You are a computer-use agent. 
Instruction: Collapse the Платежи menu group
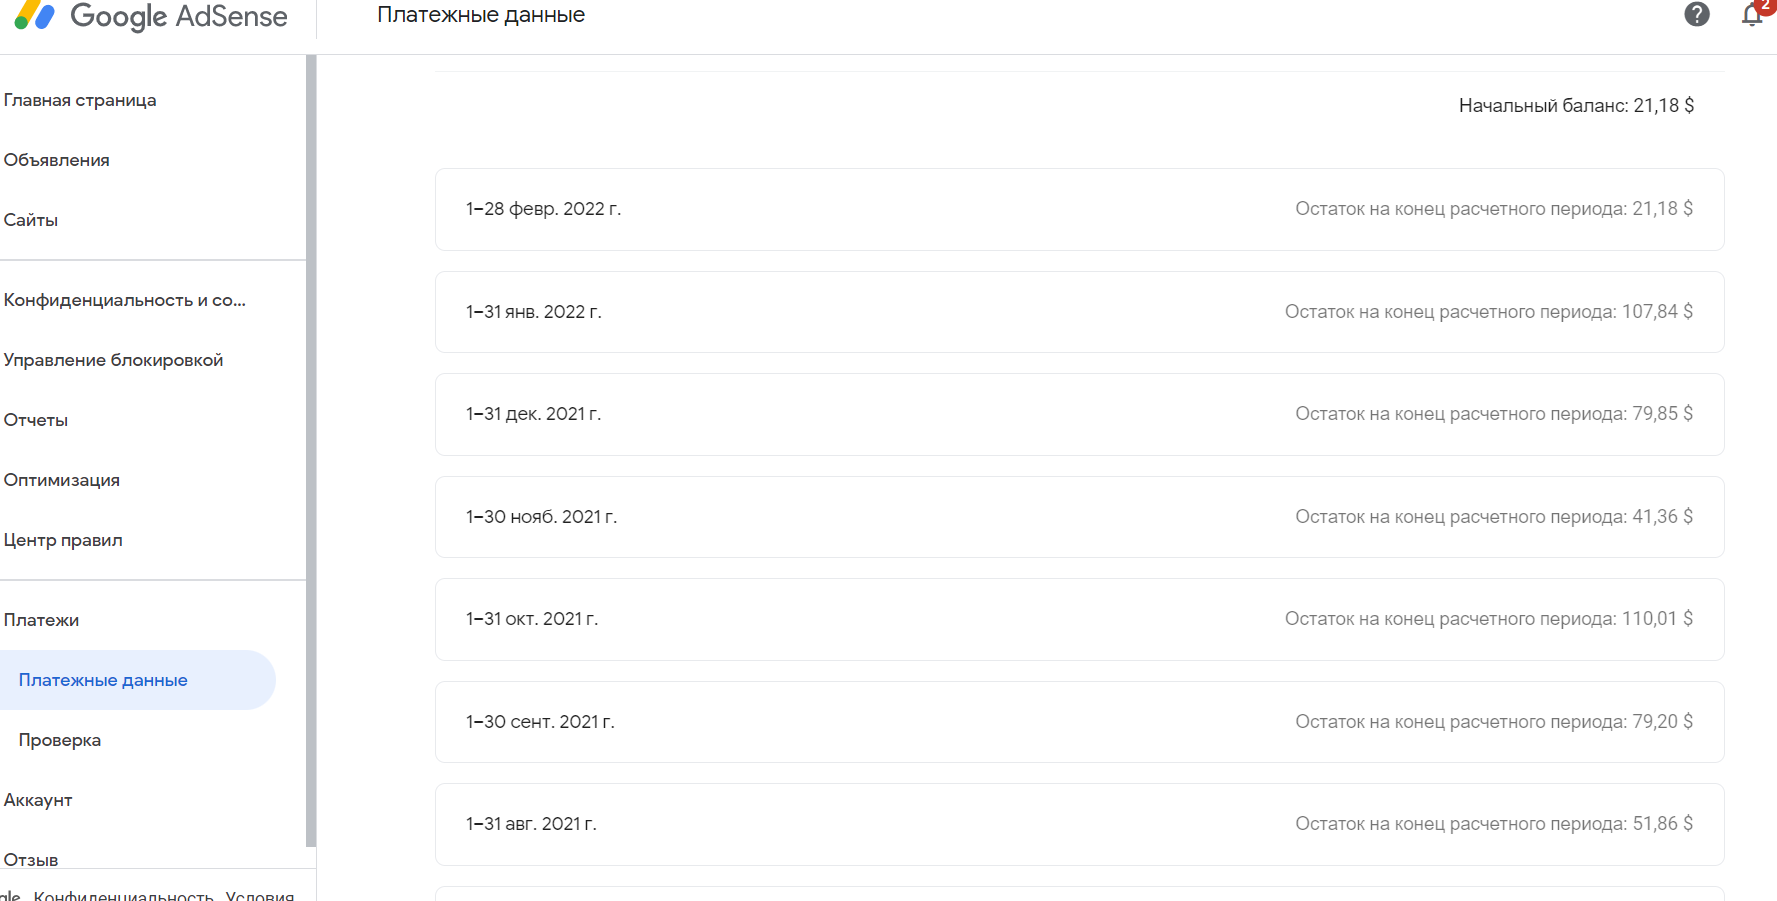click(41, 620)
